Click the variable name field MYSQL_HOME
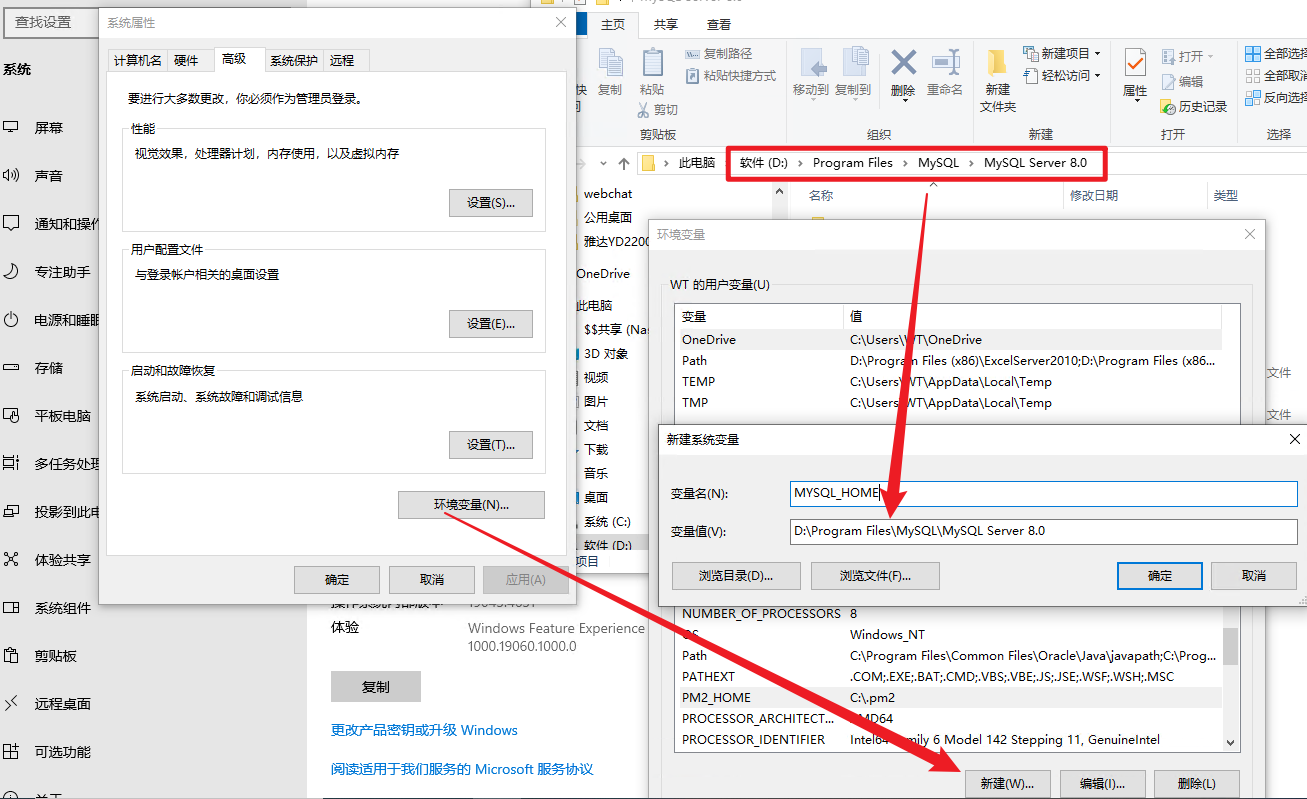Screen dimensions: 1307x799 coord(1043,493)
